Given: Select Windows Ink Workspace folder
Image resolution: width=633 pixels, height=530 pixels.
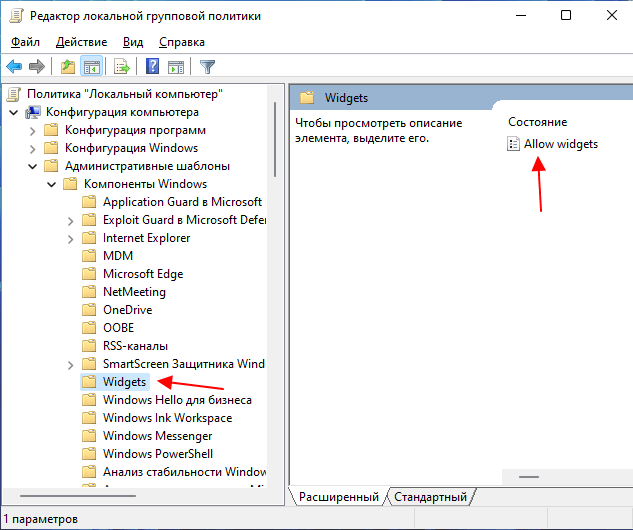Looking at the screenshot, I should pyautogui.click(x=168, y=418).
